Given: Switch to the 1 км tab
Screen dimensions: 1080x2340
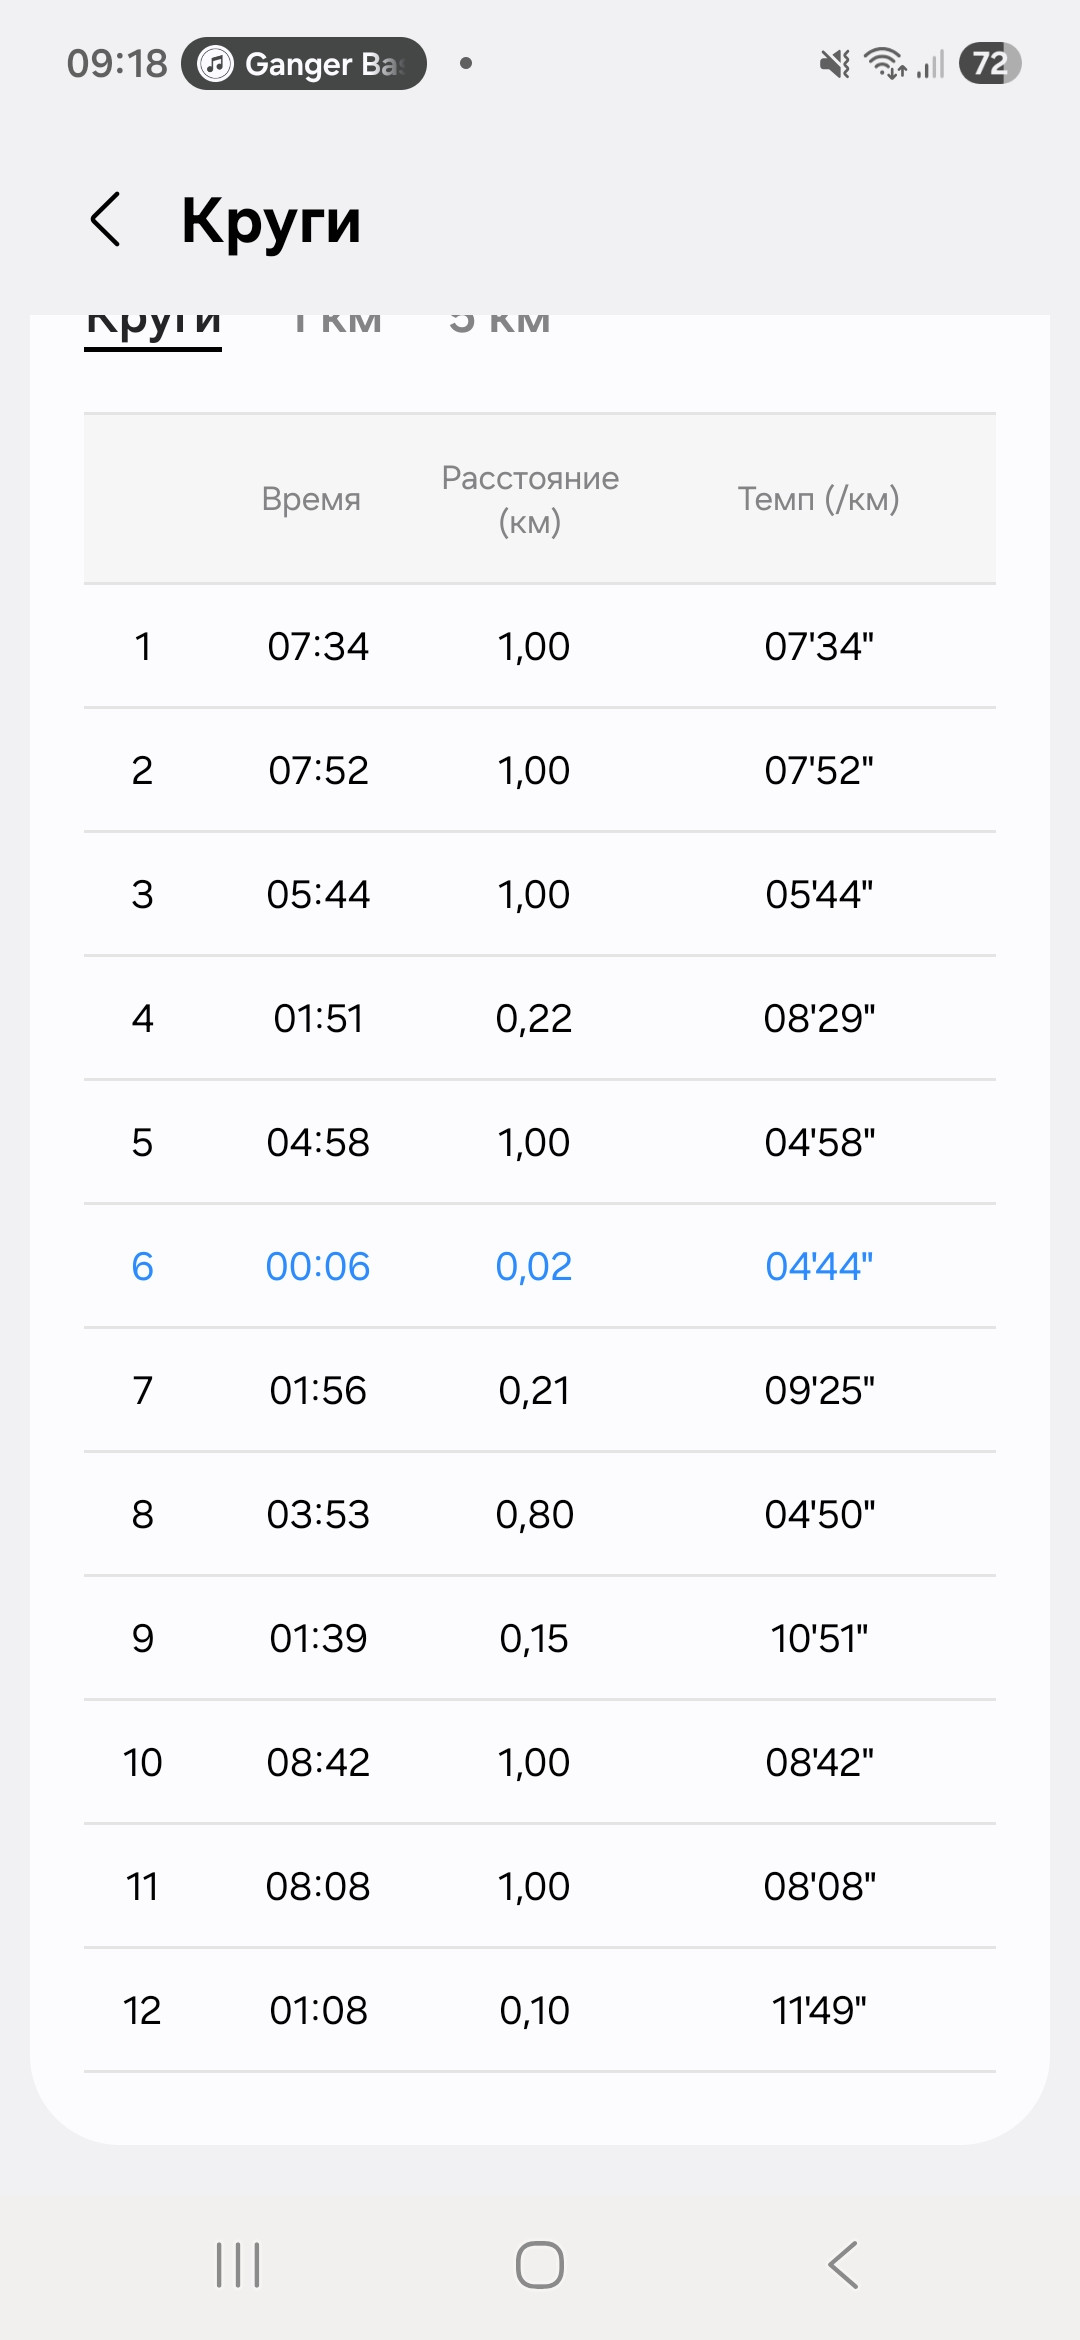Looking at the screenshot, I should 337,324.
